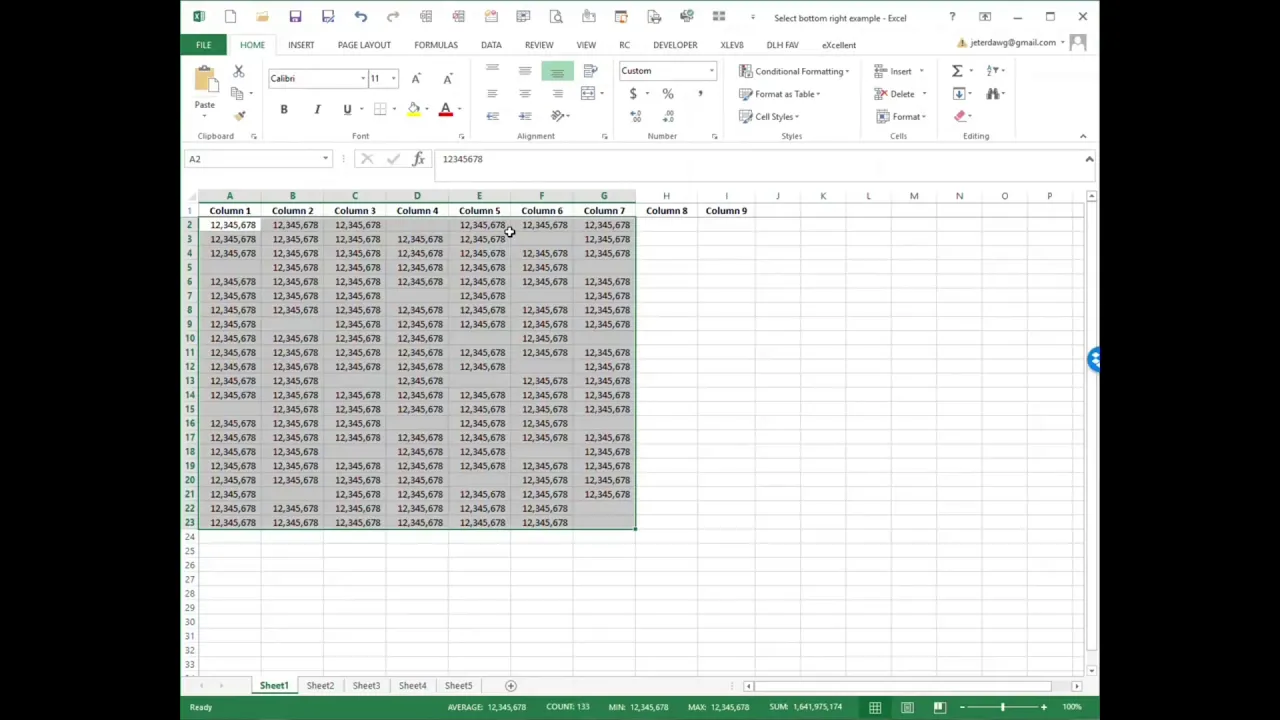Click the Clear eraser icon
Screen dimensions: 1280x720
(x=961, y=116)
